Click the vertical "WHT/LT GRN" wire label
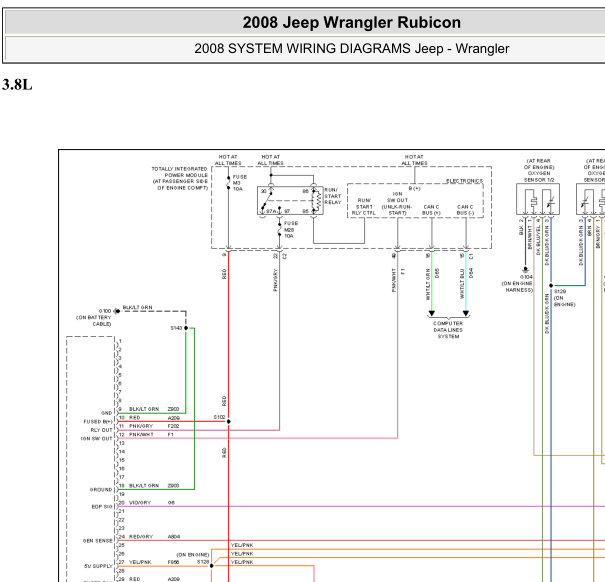Viewport: 605px width, 582px height. point(428,284)
